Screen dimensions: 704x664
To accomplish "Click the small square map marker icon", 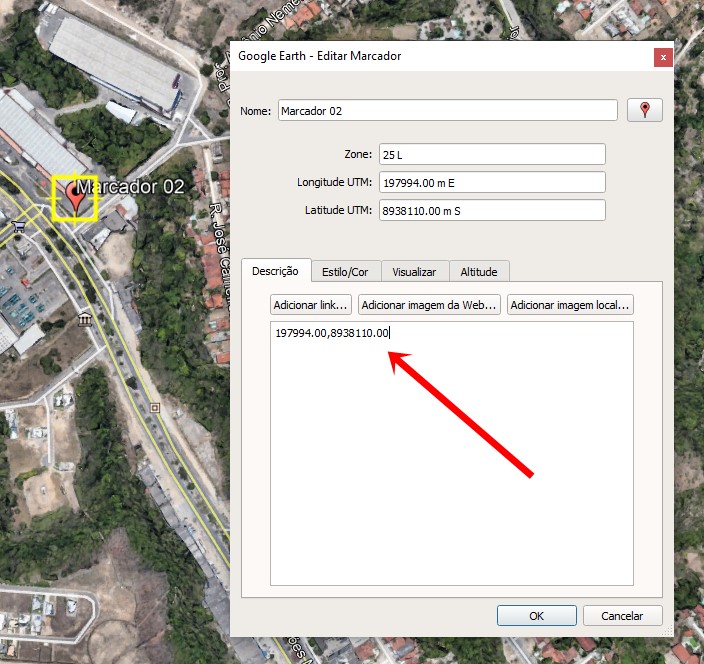I will [x=155, y=408].
